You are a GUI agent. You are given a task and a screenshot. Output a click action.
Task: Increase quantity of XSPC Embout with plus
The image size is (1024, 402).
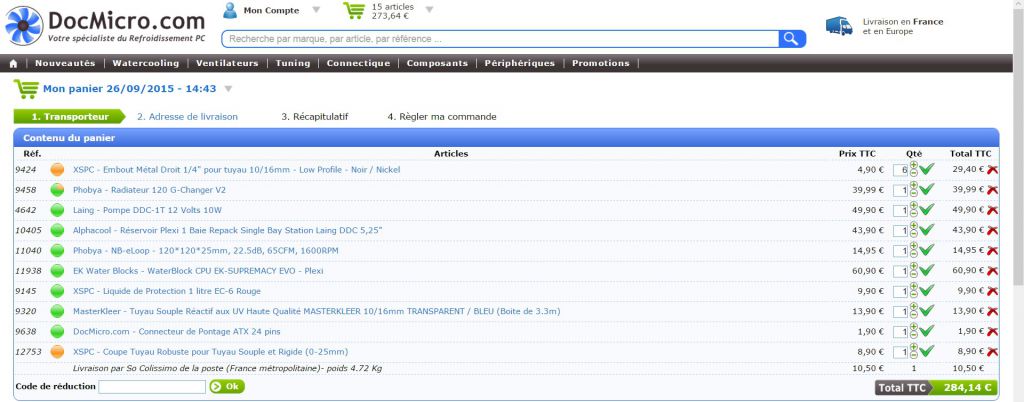pyautogui.click(x=914, y=166)
